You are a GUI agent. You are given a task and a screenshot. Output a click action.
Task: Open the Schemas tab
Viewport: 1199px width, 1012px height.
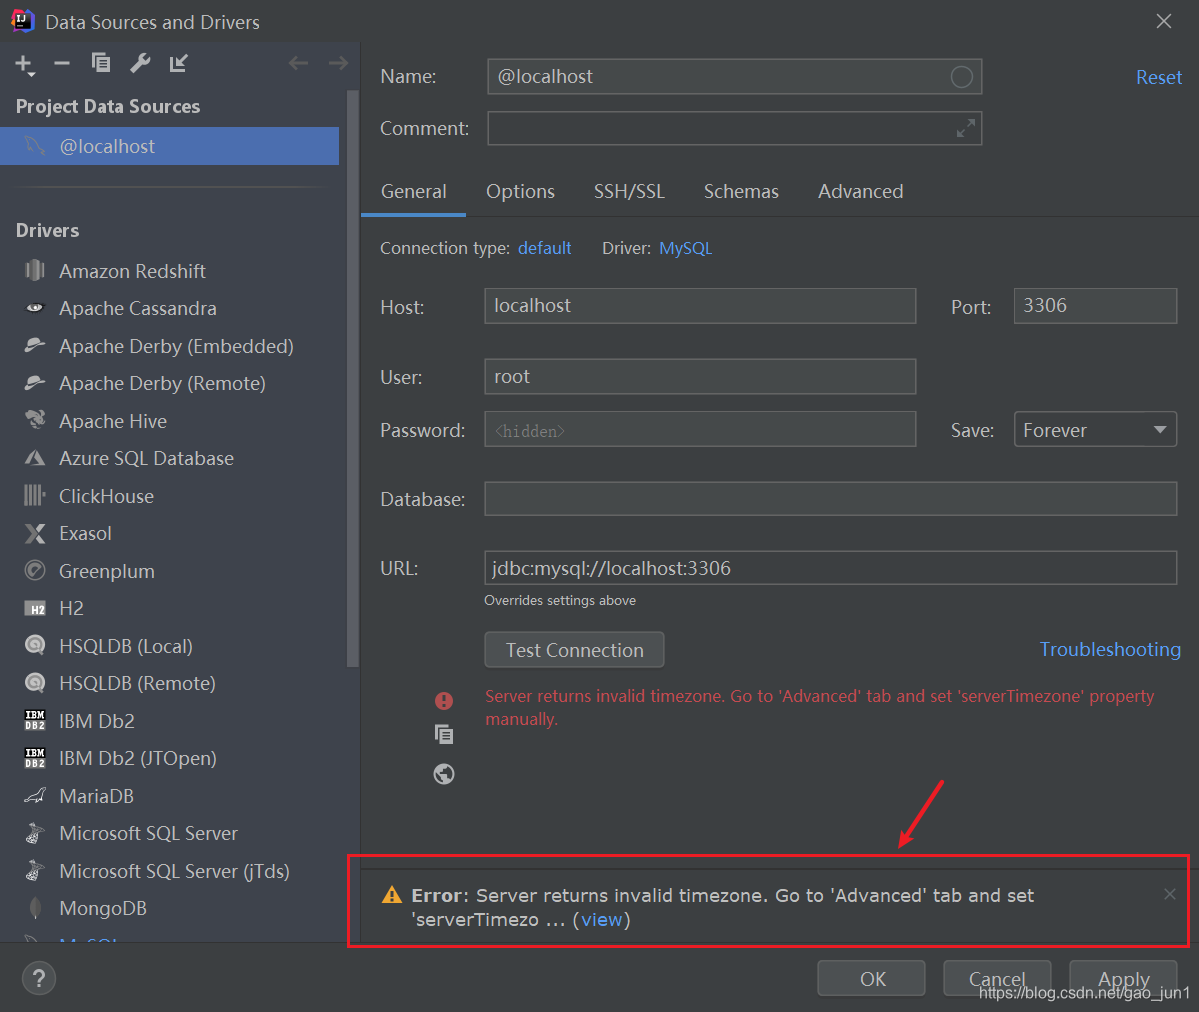tap(741, 191)
